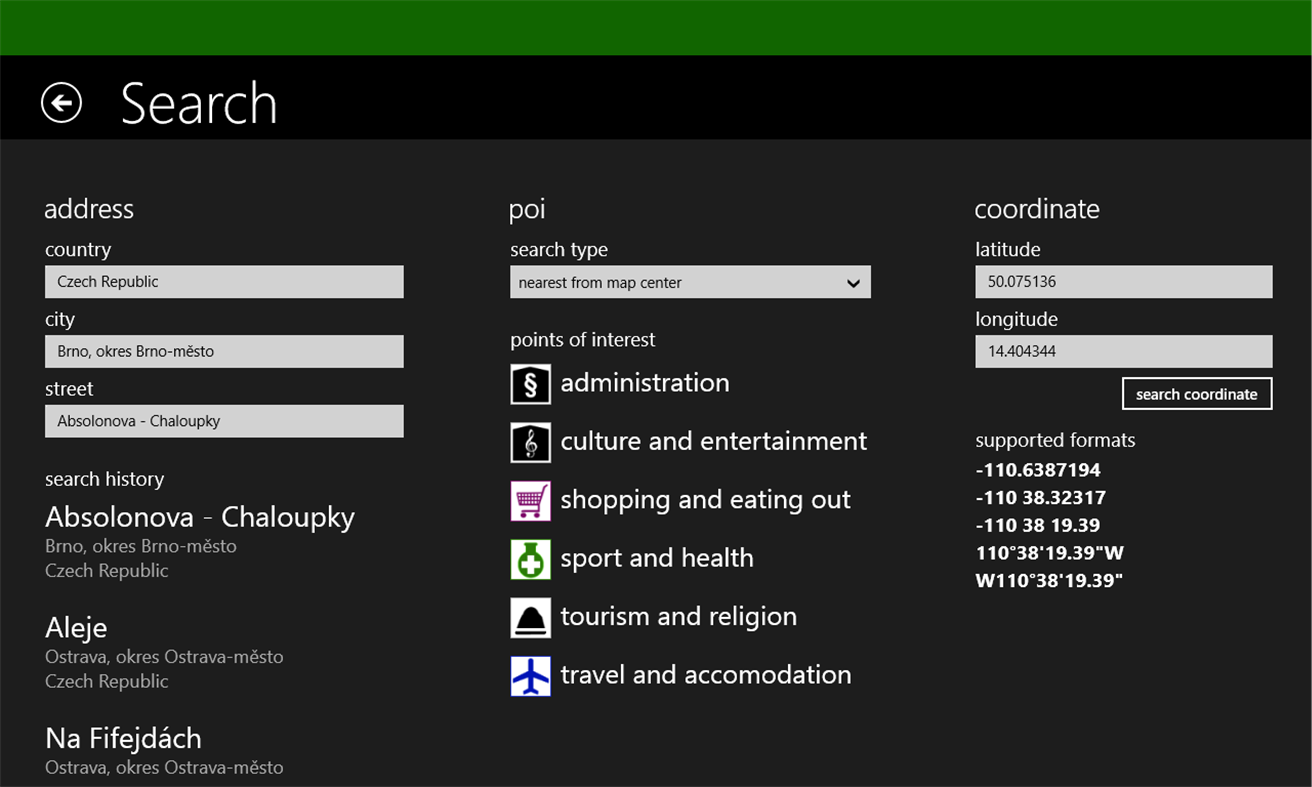This screenshot has width=1312, height=787.
Task: Click the shopping and eating out cart icon
Action: click(530, 500)
